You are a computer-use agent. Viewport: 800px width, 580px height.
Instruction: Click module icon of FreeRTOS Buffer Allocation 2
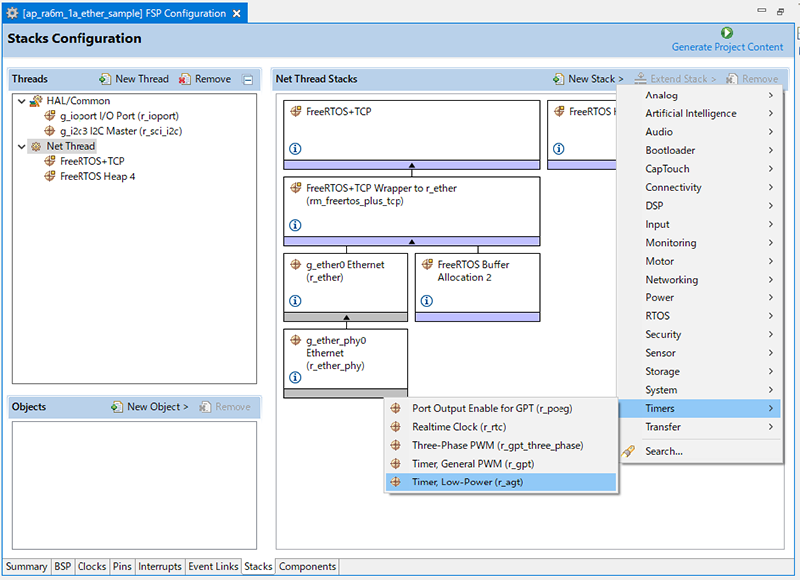click(427, 264)
